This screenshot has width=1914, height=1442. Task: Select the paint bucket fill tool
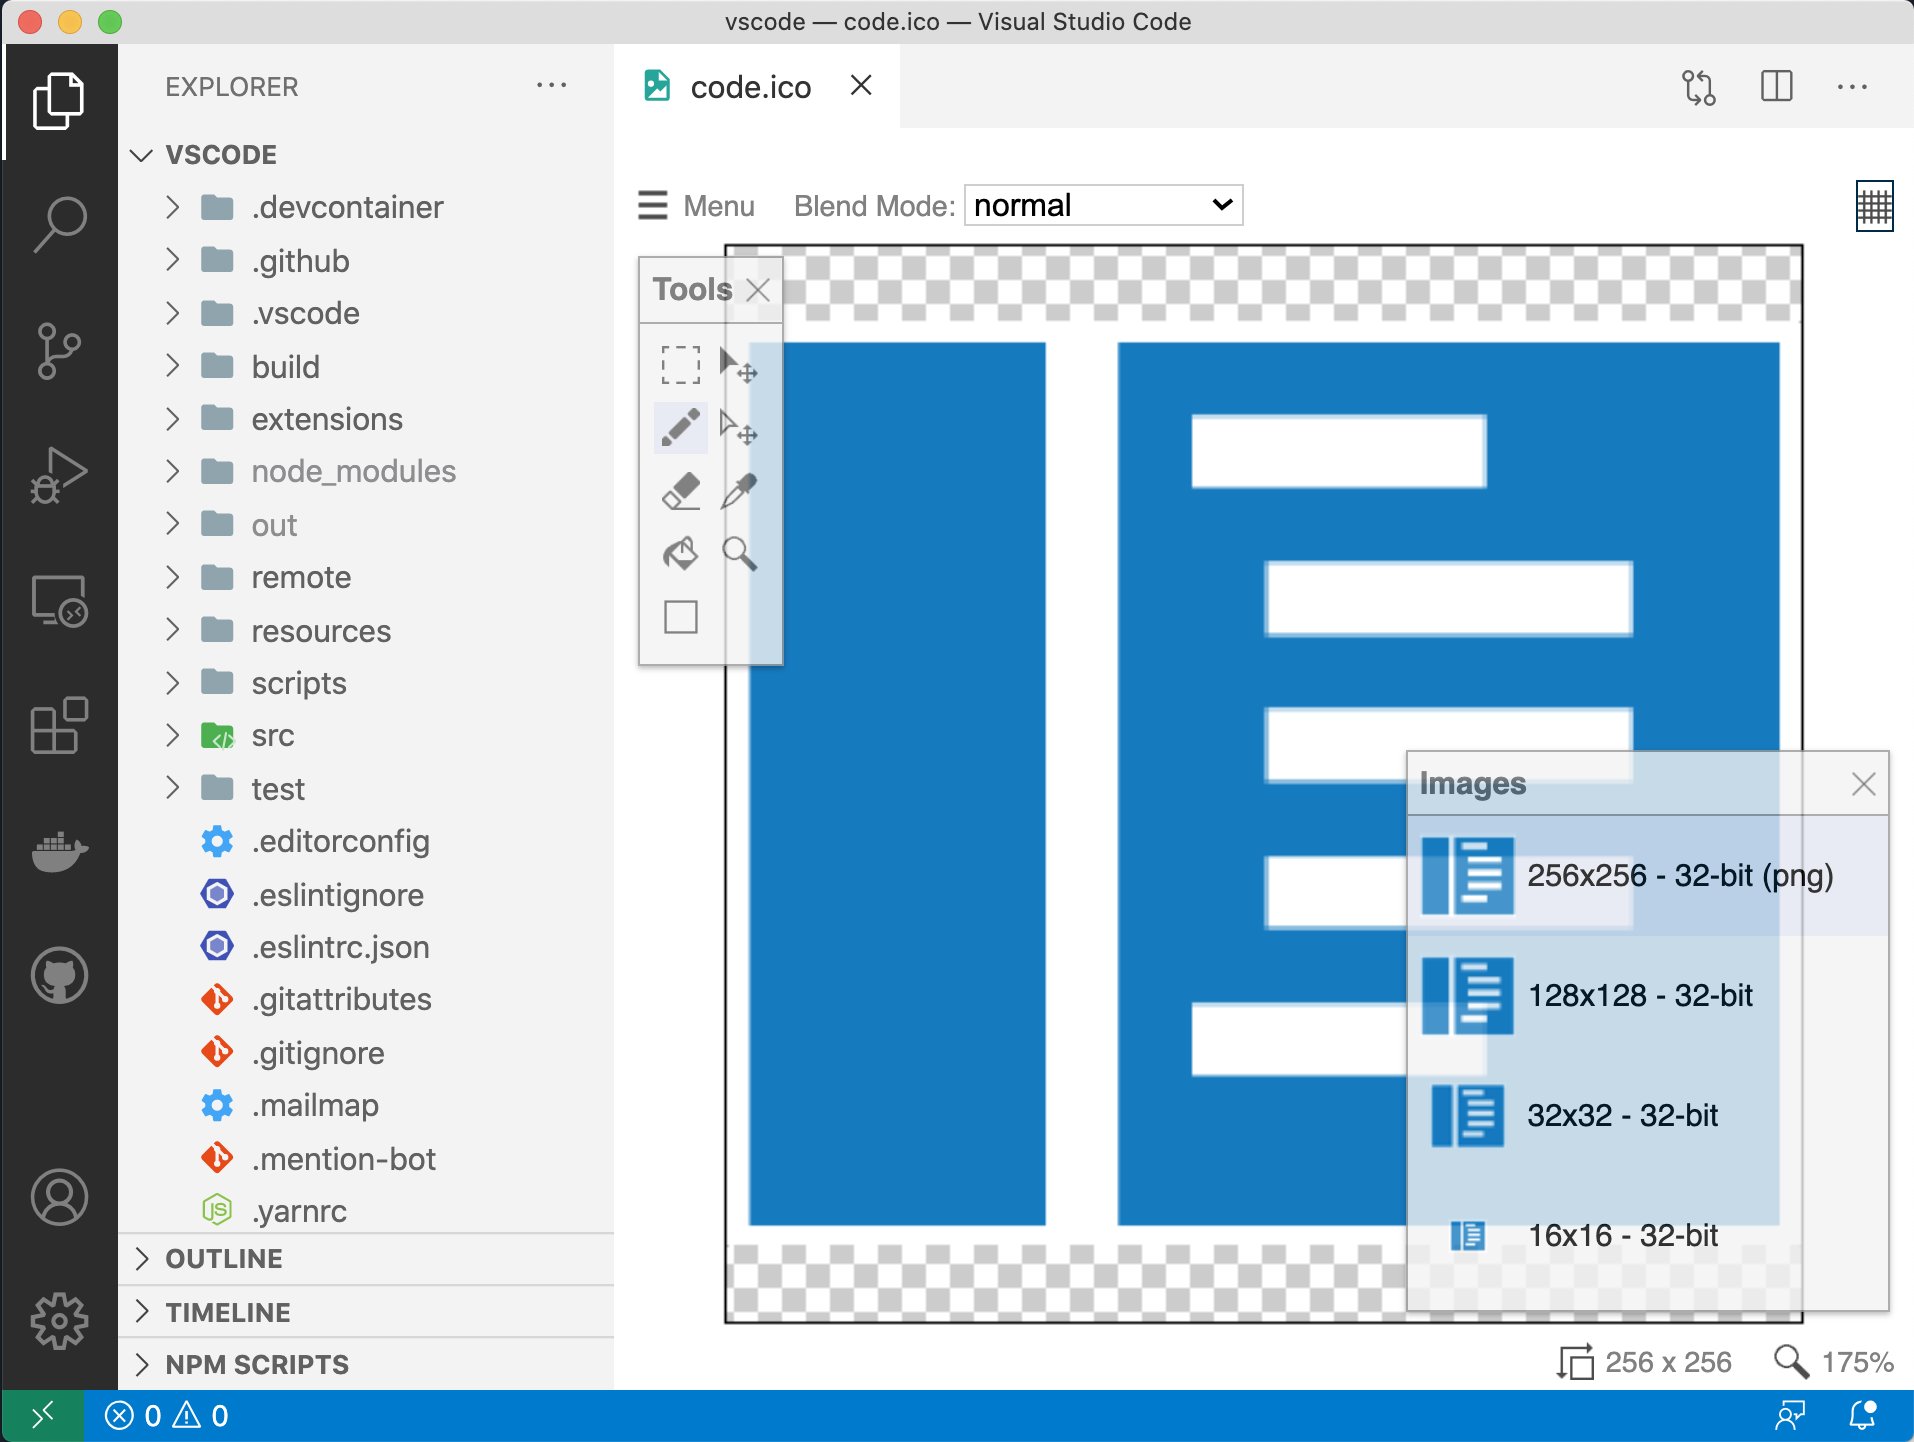(x=680, y=553)
